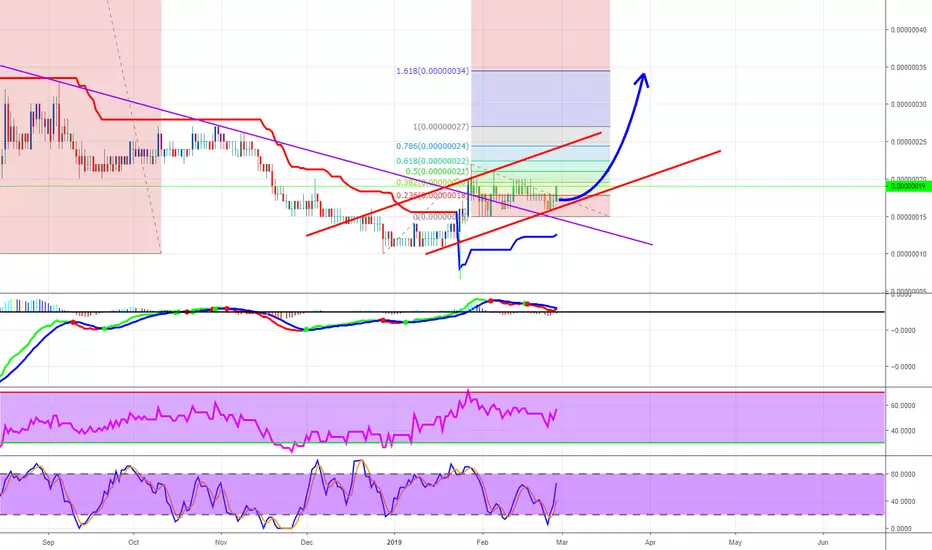Screen dimensions: 932x550
Task: Click the 0.00000010 price axis label
Action: pyautogui.click(x=908, y=254)
